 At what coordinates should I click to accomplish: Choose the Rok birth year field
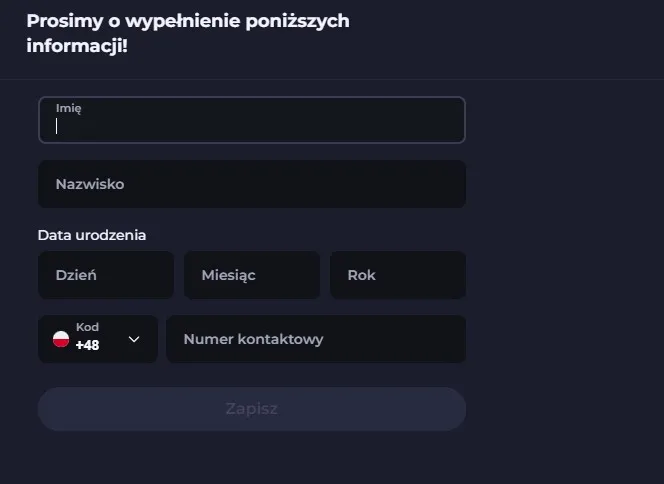click(398, 275)
